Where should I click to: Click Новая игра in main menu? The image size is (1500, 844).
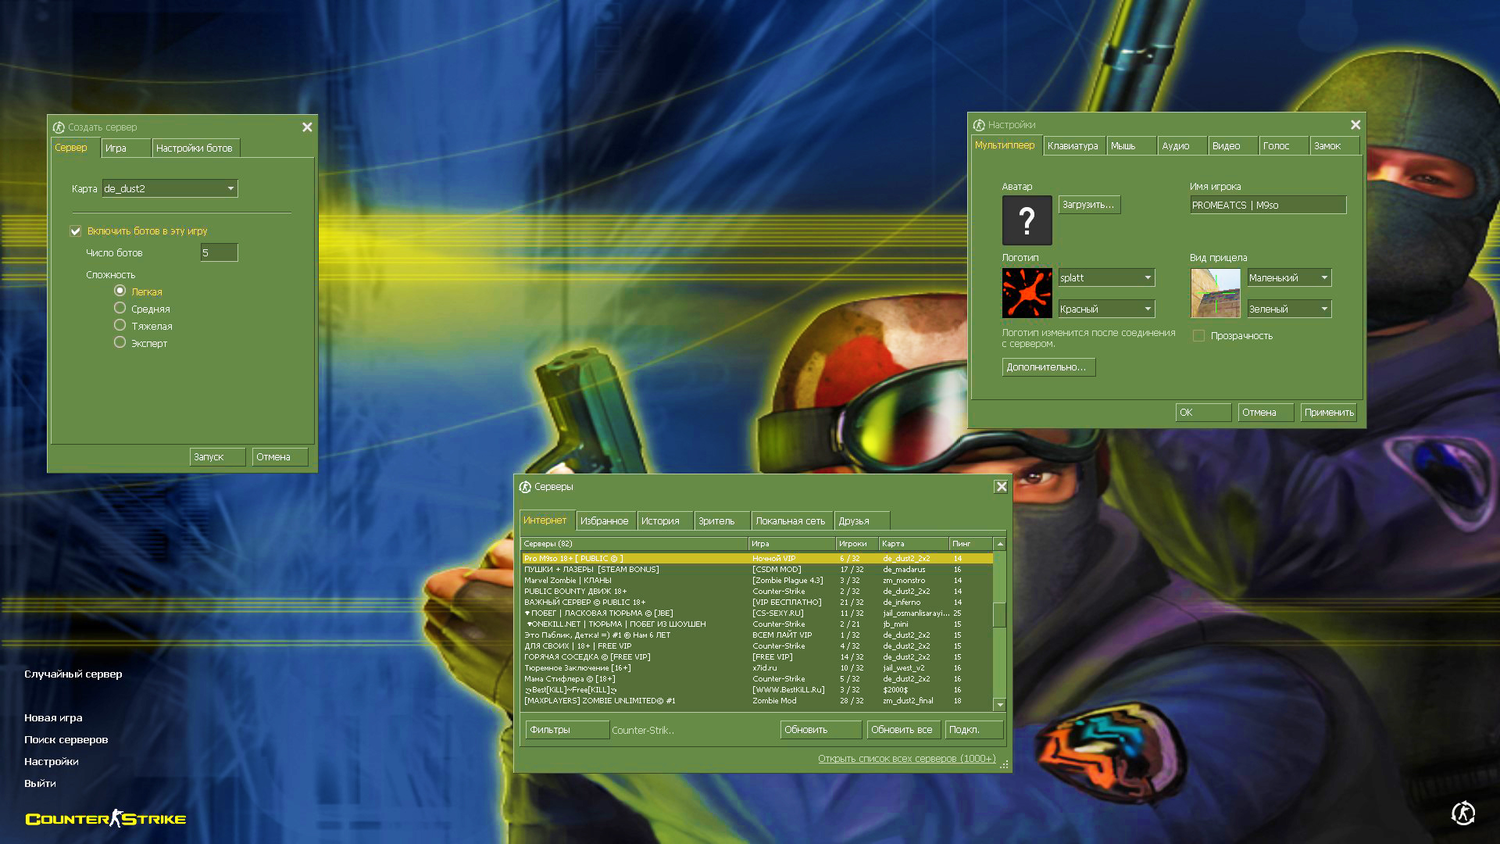click(54, 718)
